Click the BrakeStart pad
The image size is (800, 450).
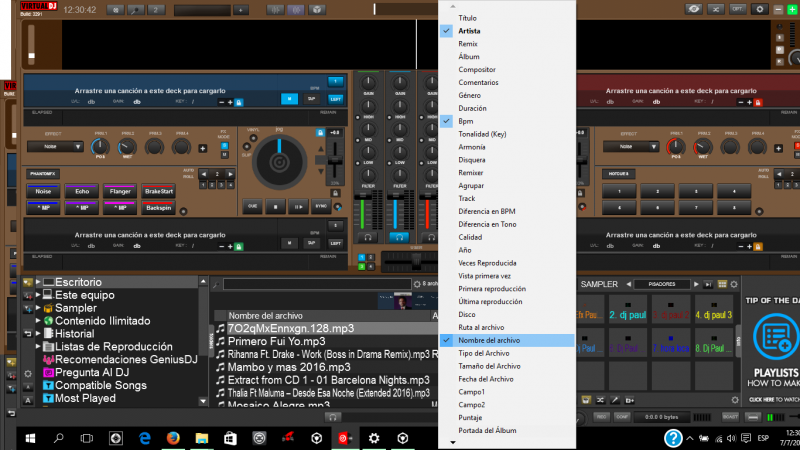tap(159, 191)
